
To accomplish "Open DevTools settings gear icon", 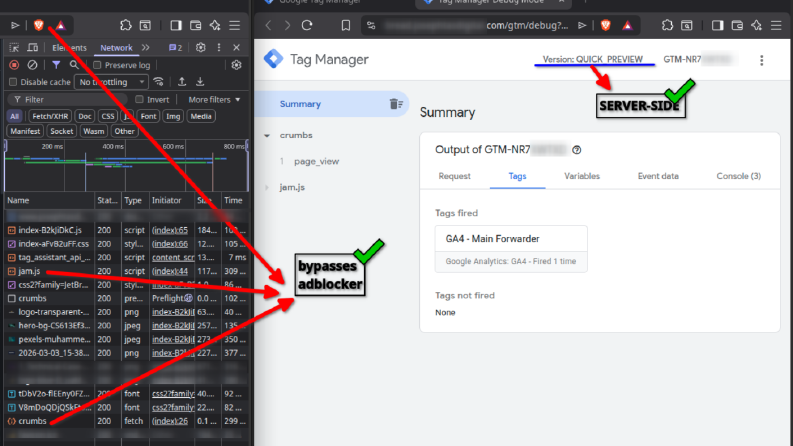I will click(201, 48).
